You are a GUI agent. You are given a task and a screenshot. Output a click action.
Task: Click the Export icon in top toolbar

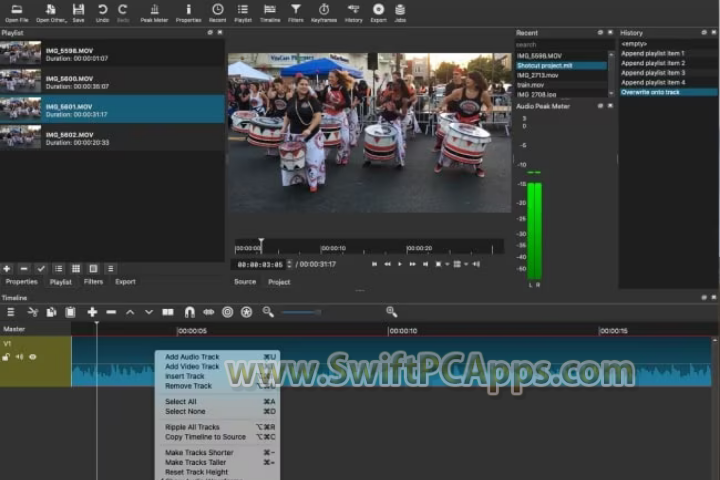(378, 13)
